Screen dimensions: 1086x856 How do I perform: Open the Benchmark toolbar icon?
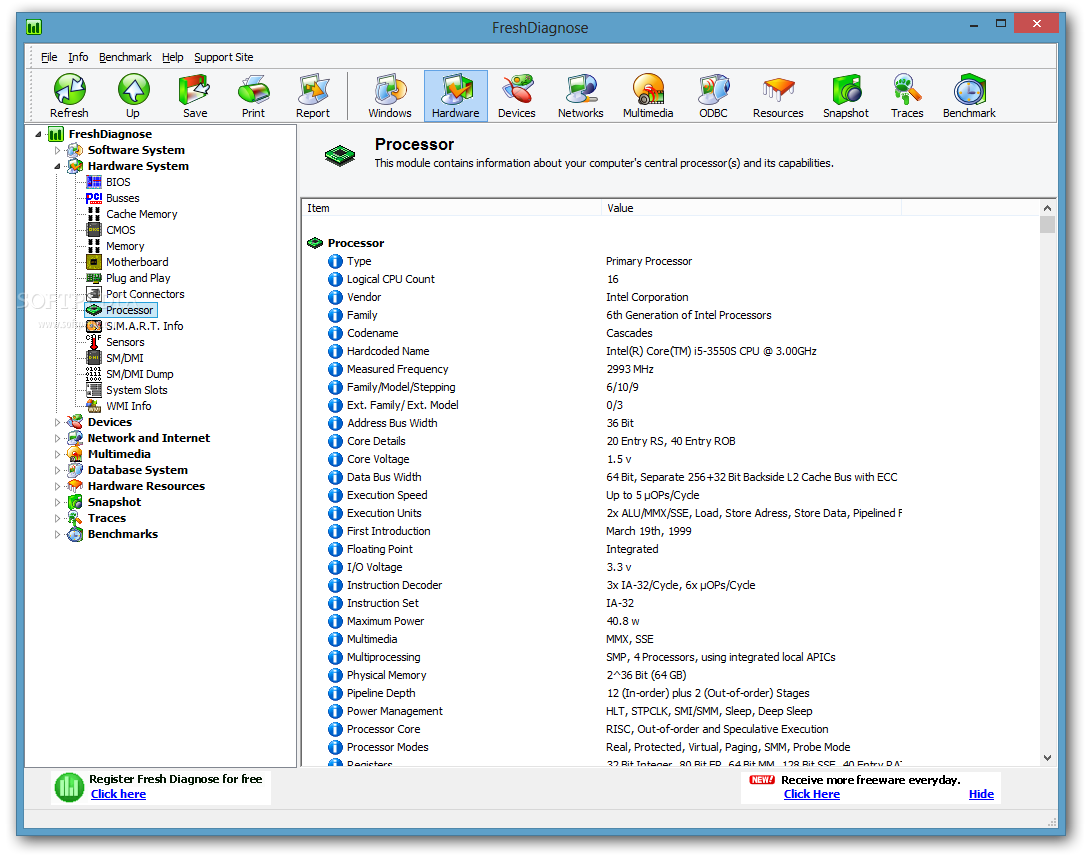point(969,96)
